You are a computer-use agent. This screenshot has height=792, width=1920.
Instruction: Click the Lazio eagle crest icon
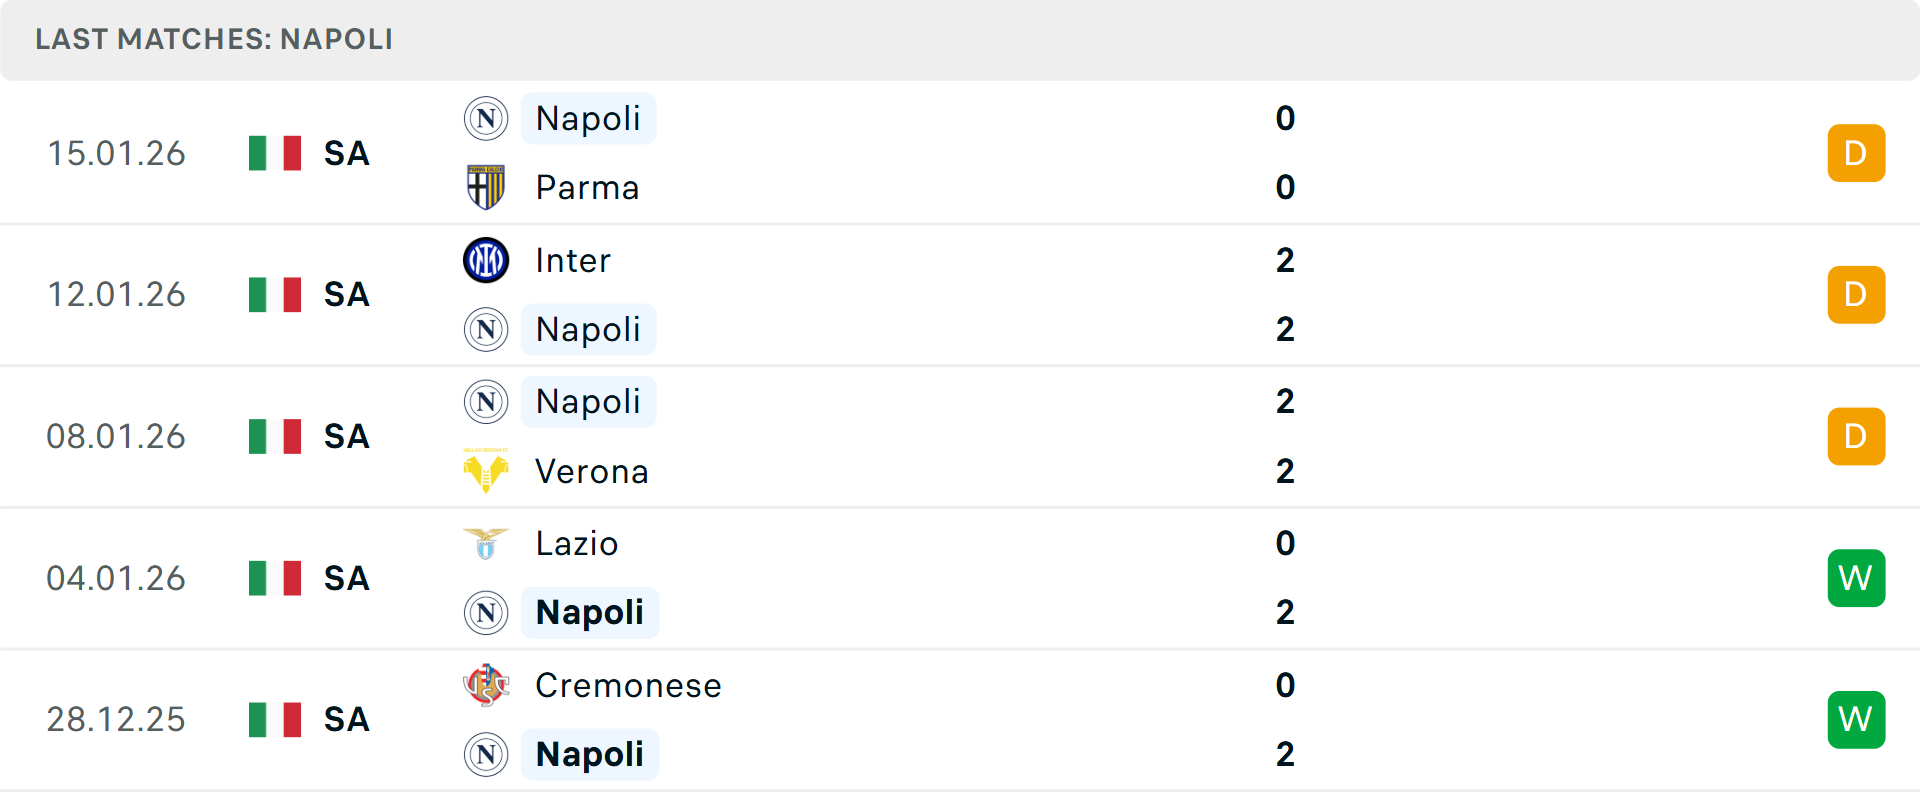(x=486, y=543)
